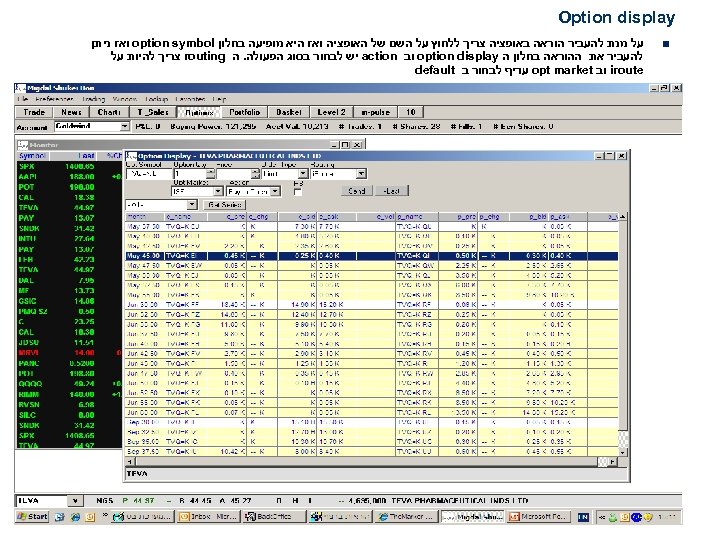Click the p_name column header
The height and width of the screenshot is (540, 720).
417,217
